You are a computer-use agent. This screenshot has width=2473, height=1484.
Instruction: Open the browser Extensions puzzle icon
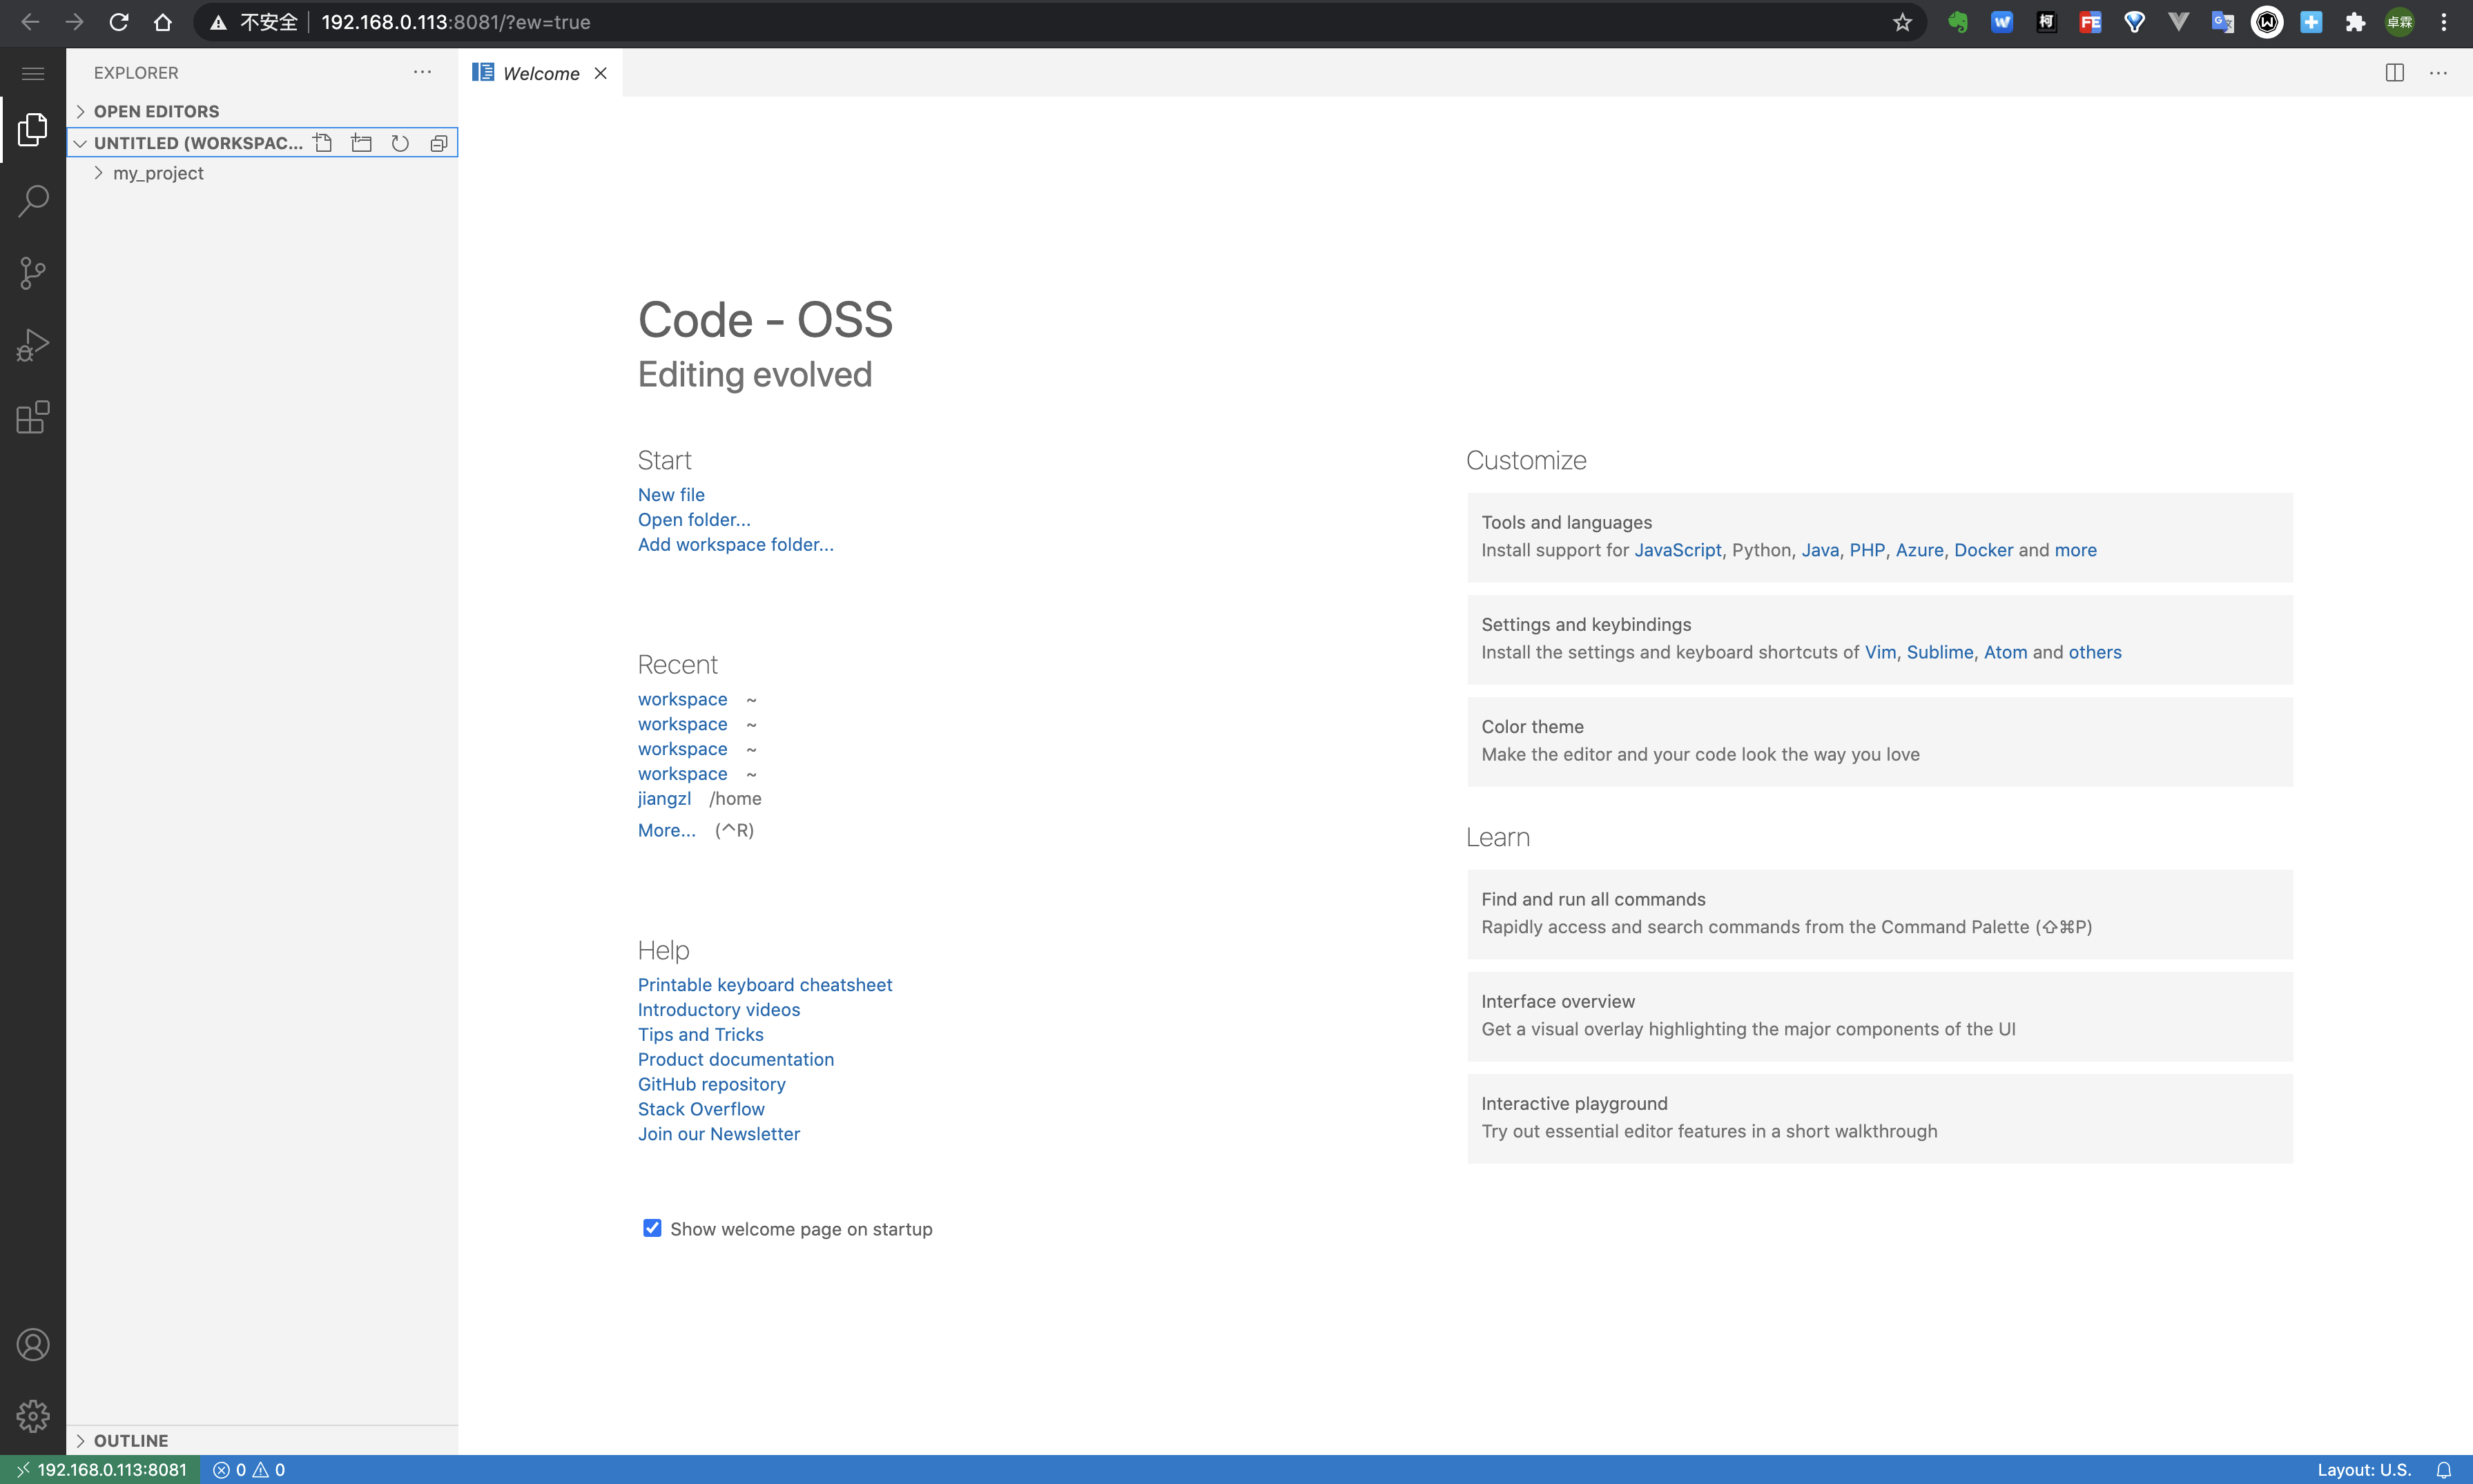2356,22
